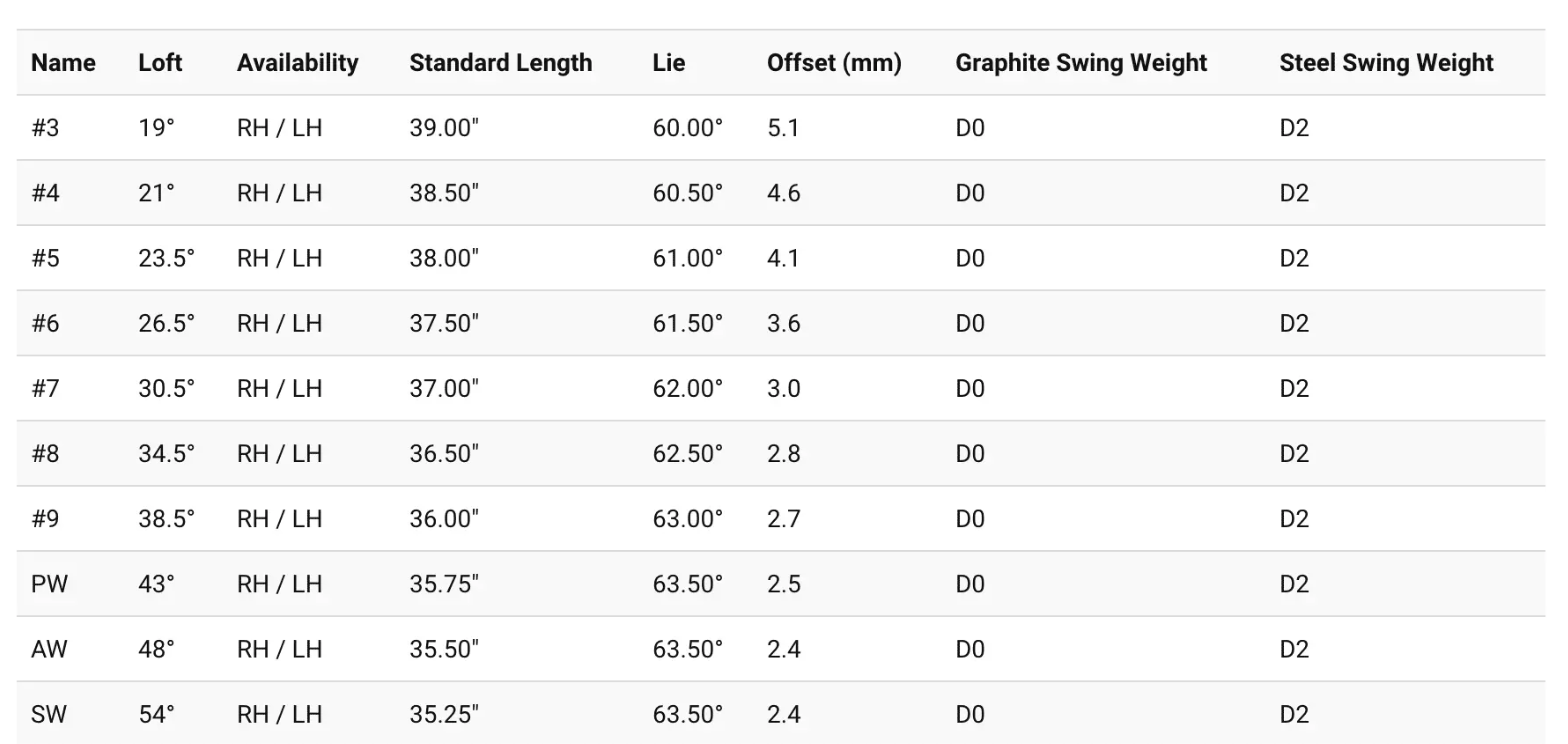Click the Graphite Swing Weight header
1568x744 pixels.
click(x=1081, y=63)
